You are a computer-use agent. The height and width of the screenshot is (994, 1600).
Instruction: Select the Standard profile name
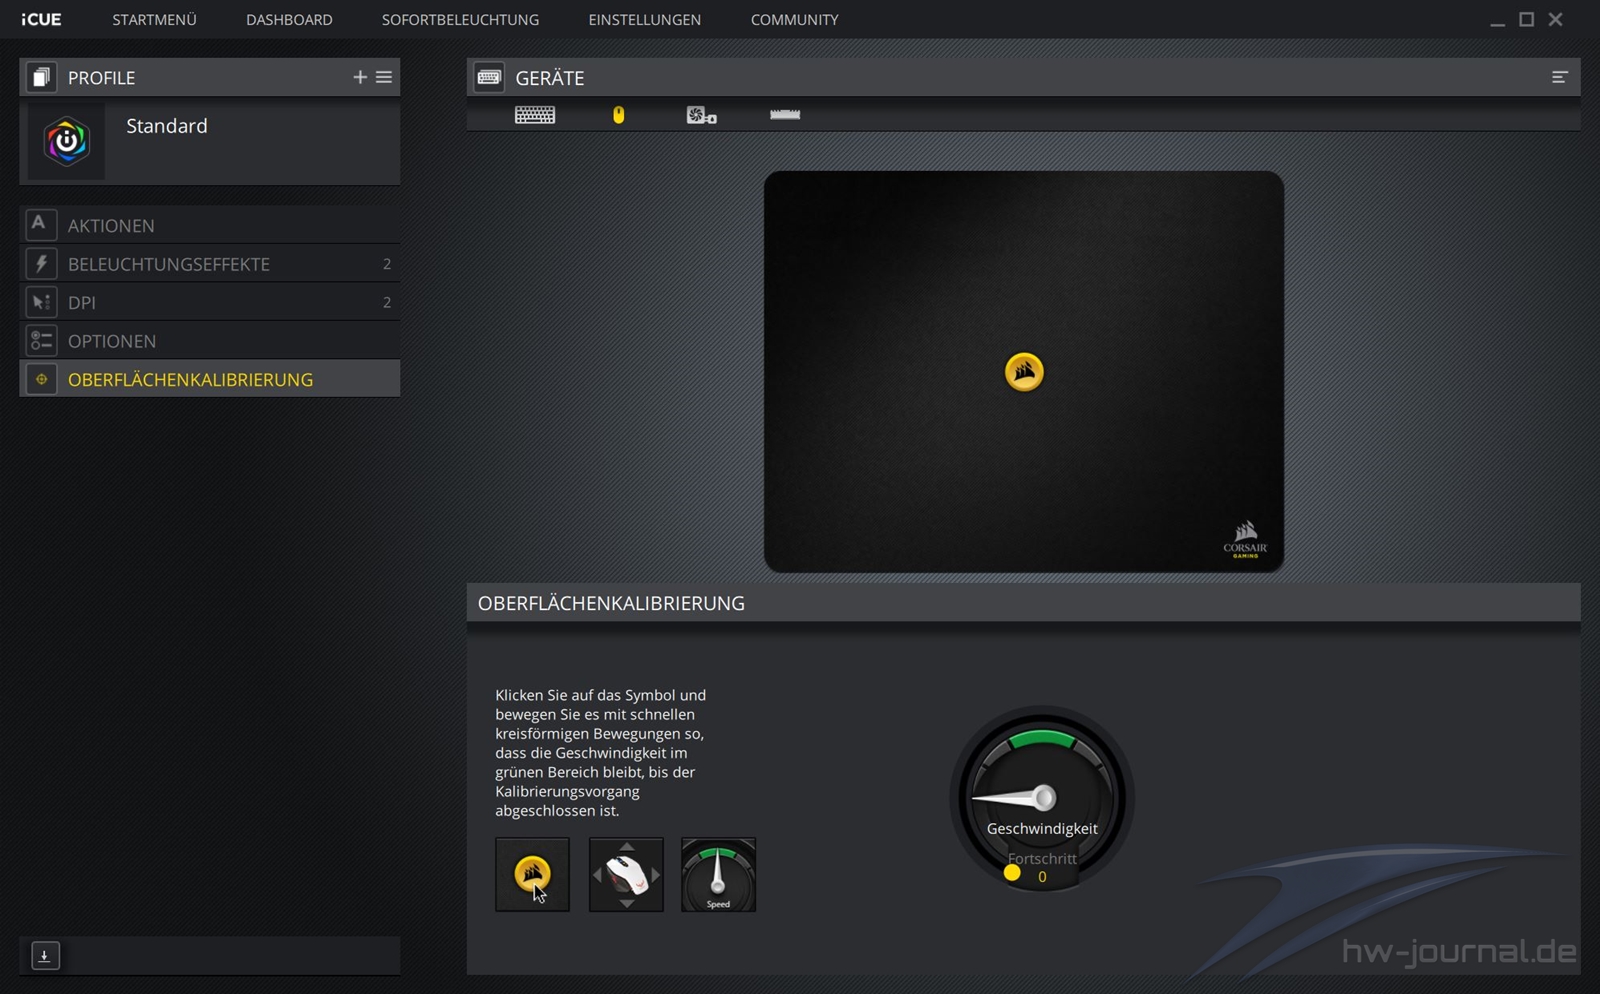(x=167, y=126)
